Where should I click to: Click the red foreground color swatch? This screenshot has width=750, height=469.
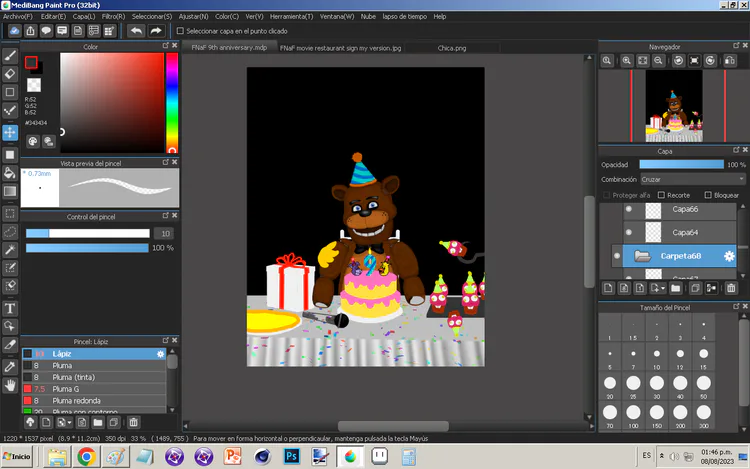click(x=31, y=62)
